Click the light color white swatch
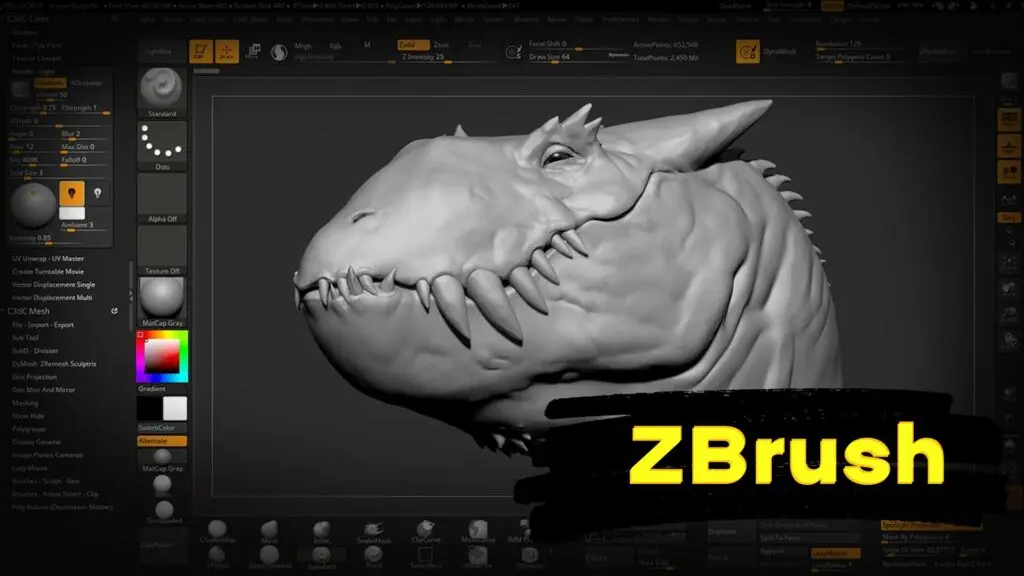The width and height of the screenshot is (1024, 576). click(72, 214)
